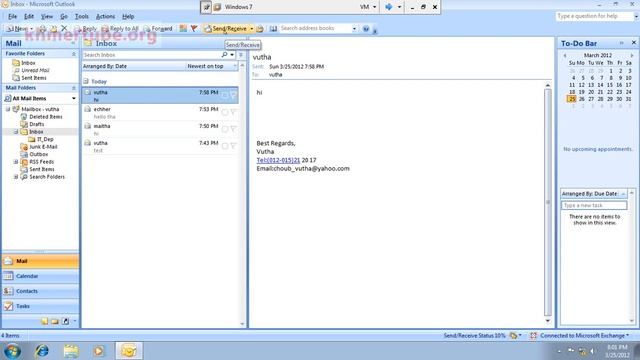Select the Junk E-Mail folder
Viewport: 640px width, 360px height.
tap(43, 147)
